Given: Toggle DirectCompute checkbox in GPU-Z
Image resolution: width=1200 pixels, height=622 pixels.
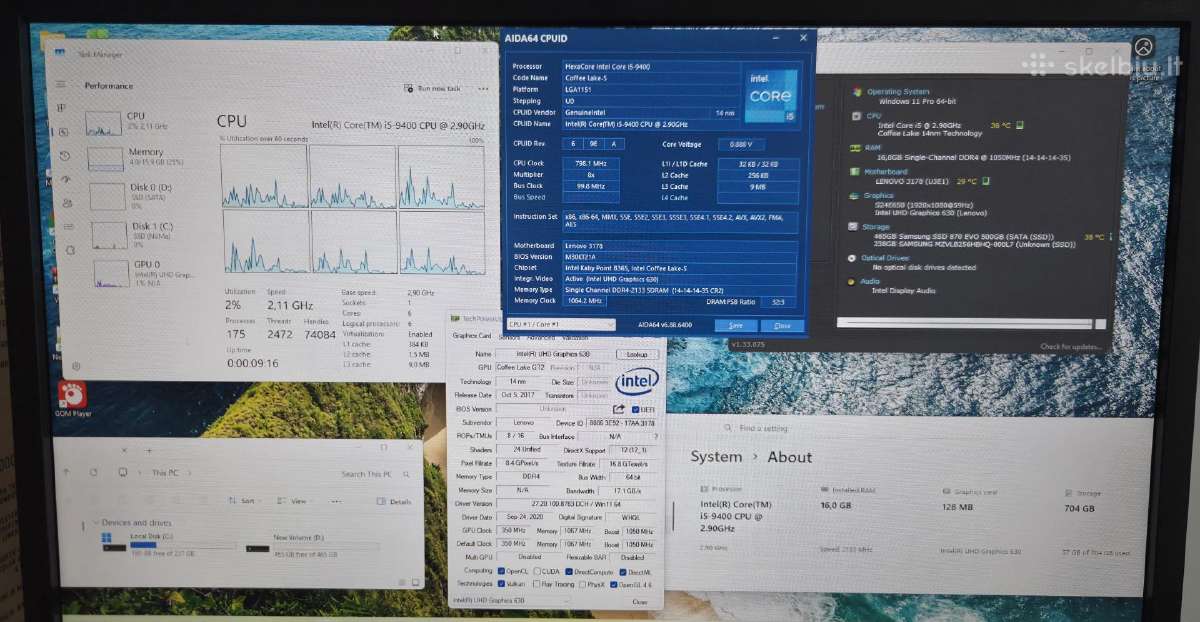Looking at the screenshot, I should point(570,571).
